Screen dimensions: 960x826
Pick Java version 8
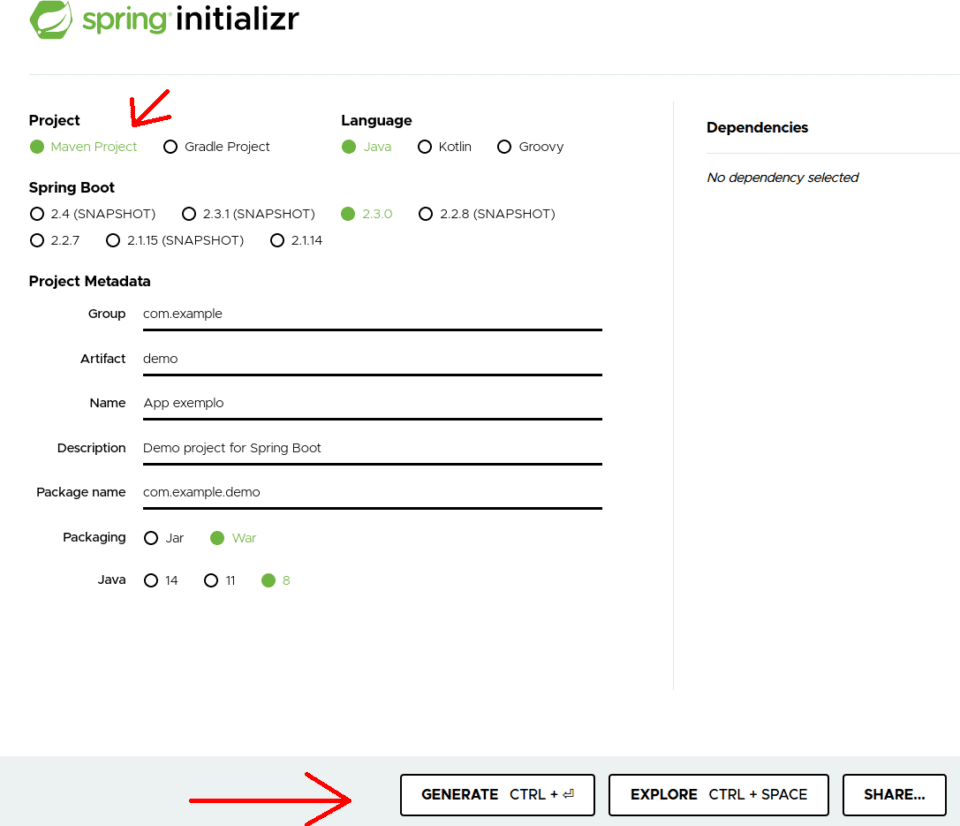pyautogui.click(x=276, y=580)
